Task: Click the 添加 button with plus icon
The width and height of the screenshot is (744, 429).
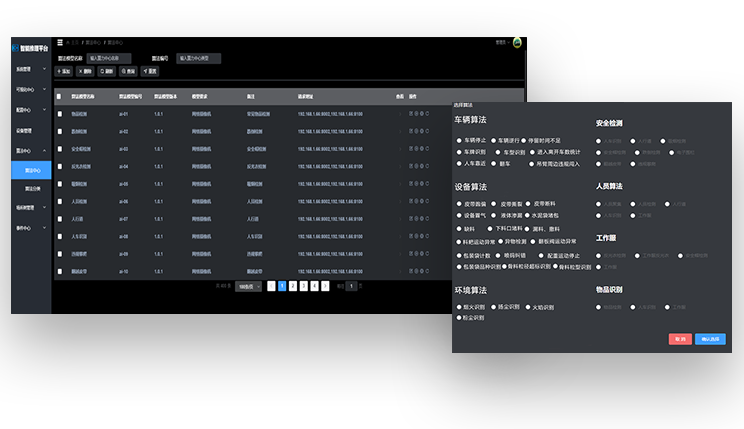Action: coord(65,72)
